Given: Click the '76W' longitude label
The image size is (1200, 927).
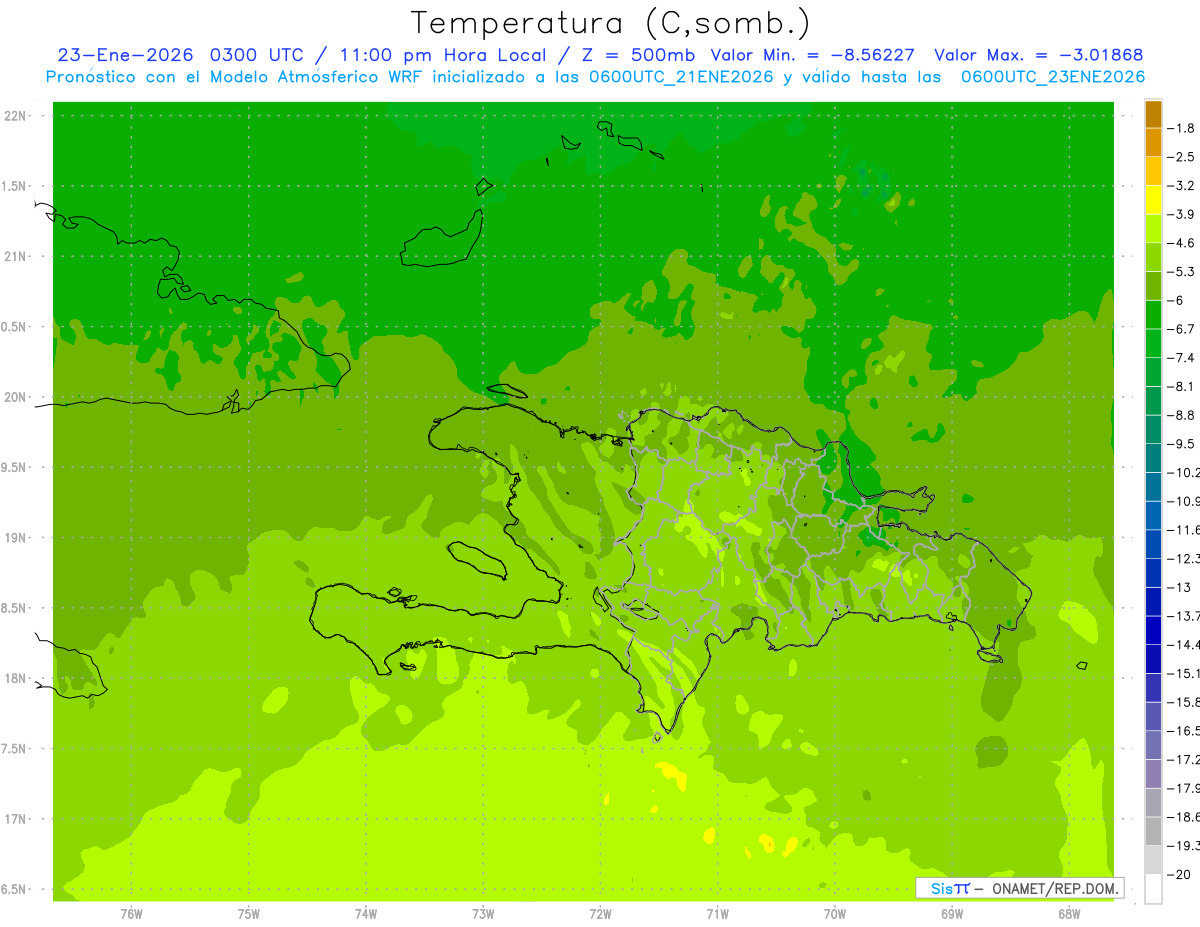Looking at the screenshot, I should click(131, 914).
